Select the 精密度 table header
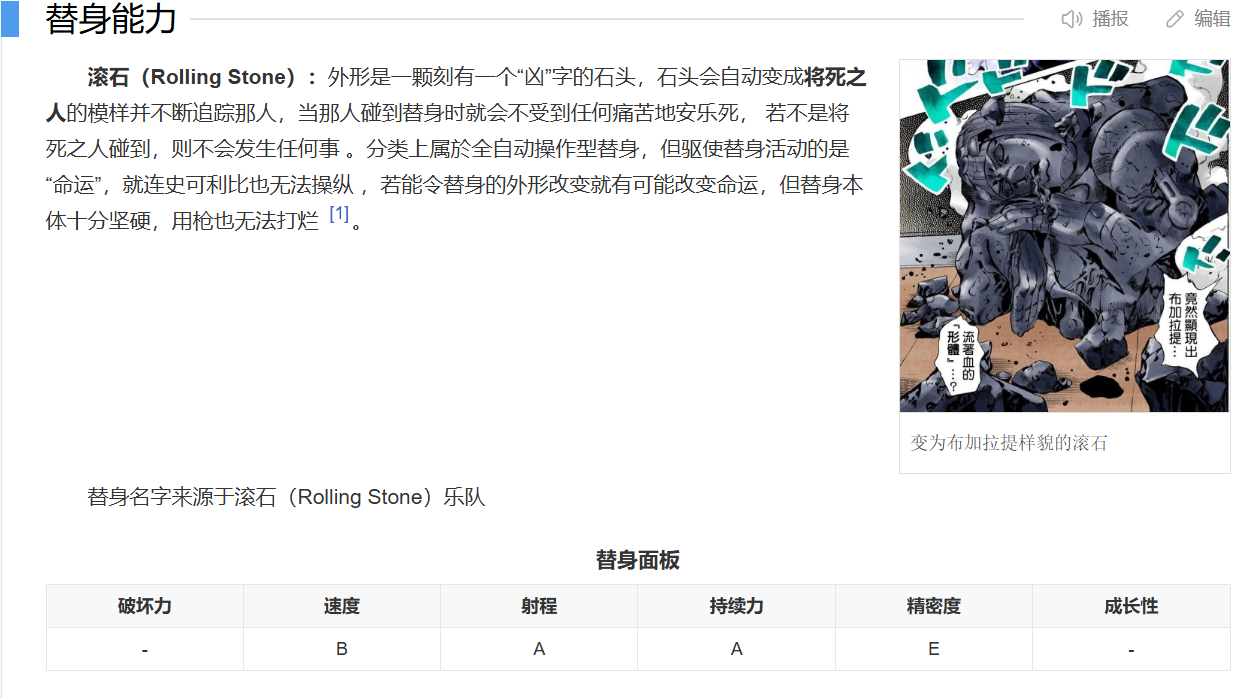Screen dimensions: 1248x698 (x=934, y=606)
